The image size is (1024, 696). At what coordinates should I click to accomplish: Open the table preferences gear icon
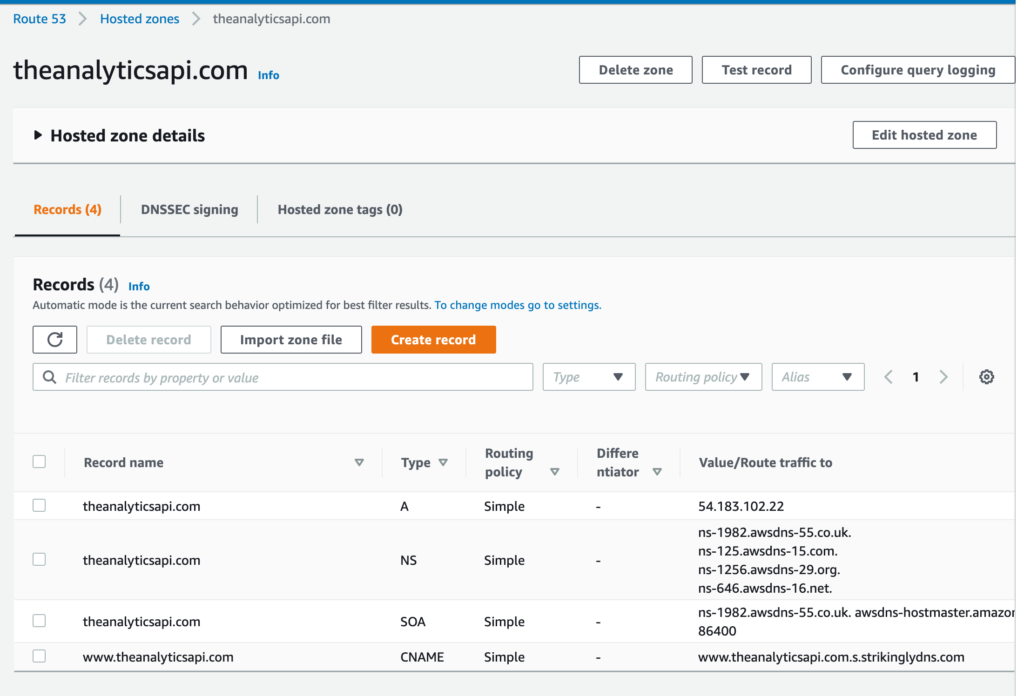[986, 377]
